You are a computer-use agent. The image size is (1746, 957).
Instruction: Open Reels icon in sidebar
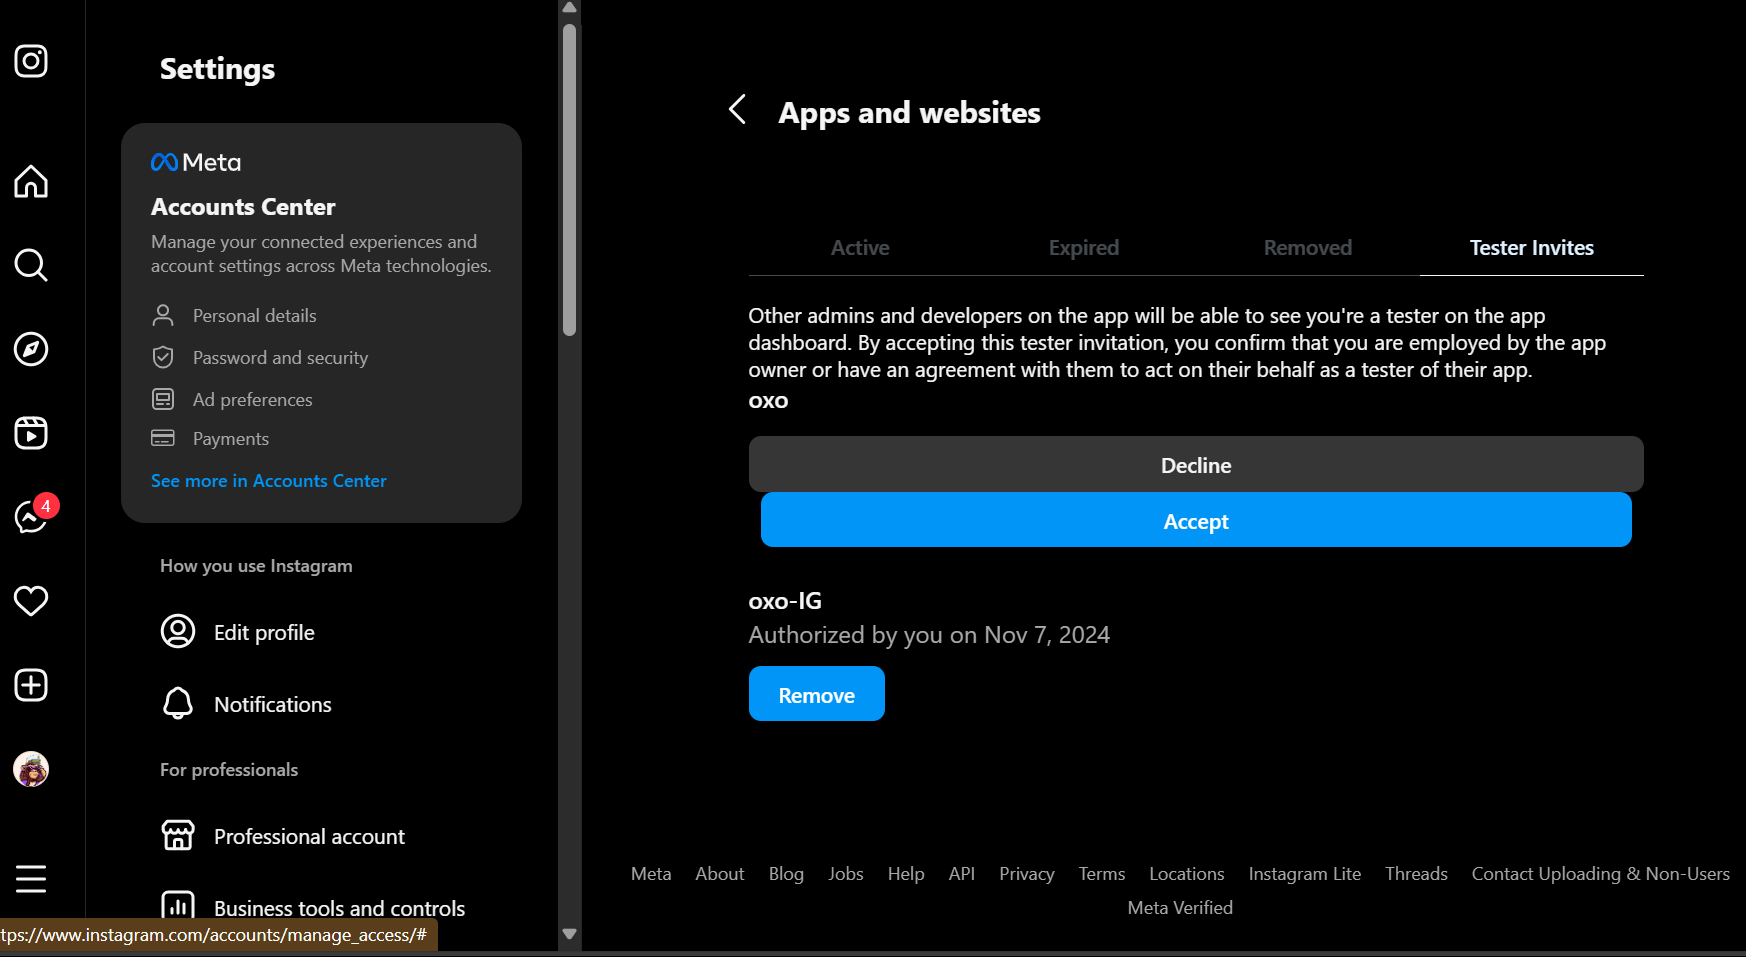pyautogui.click(x=31, y=433)
